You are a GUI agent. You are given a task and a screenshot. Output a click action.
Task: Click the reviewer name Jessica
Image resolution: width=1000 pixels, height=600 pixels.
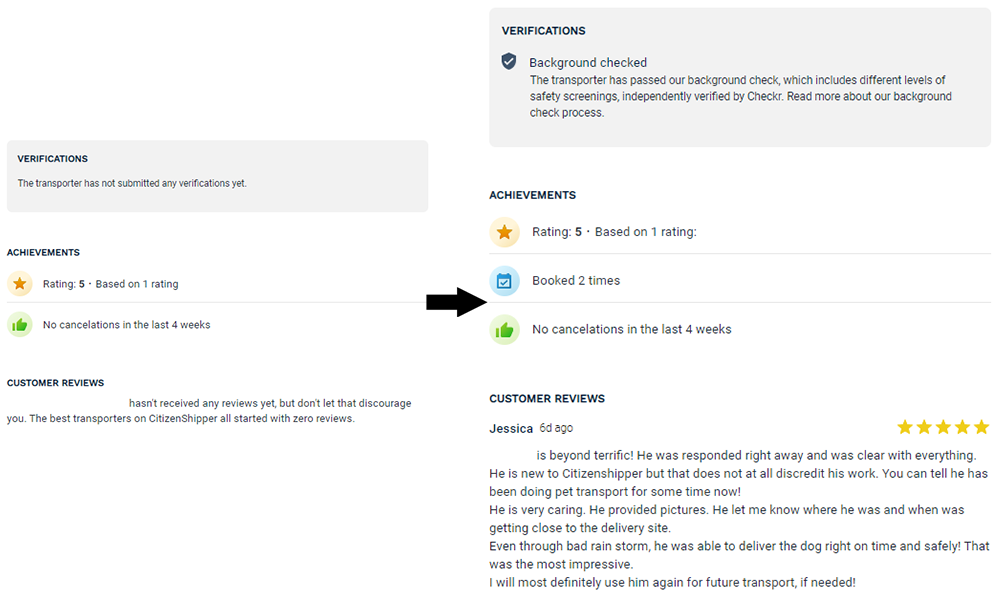[511, 428]
